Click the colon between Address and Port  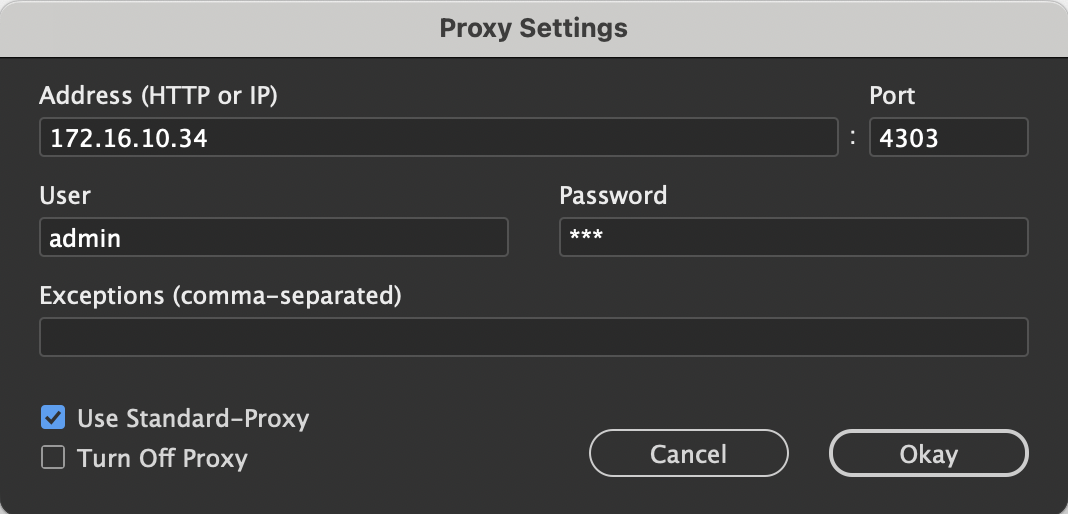[853, 139]
